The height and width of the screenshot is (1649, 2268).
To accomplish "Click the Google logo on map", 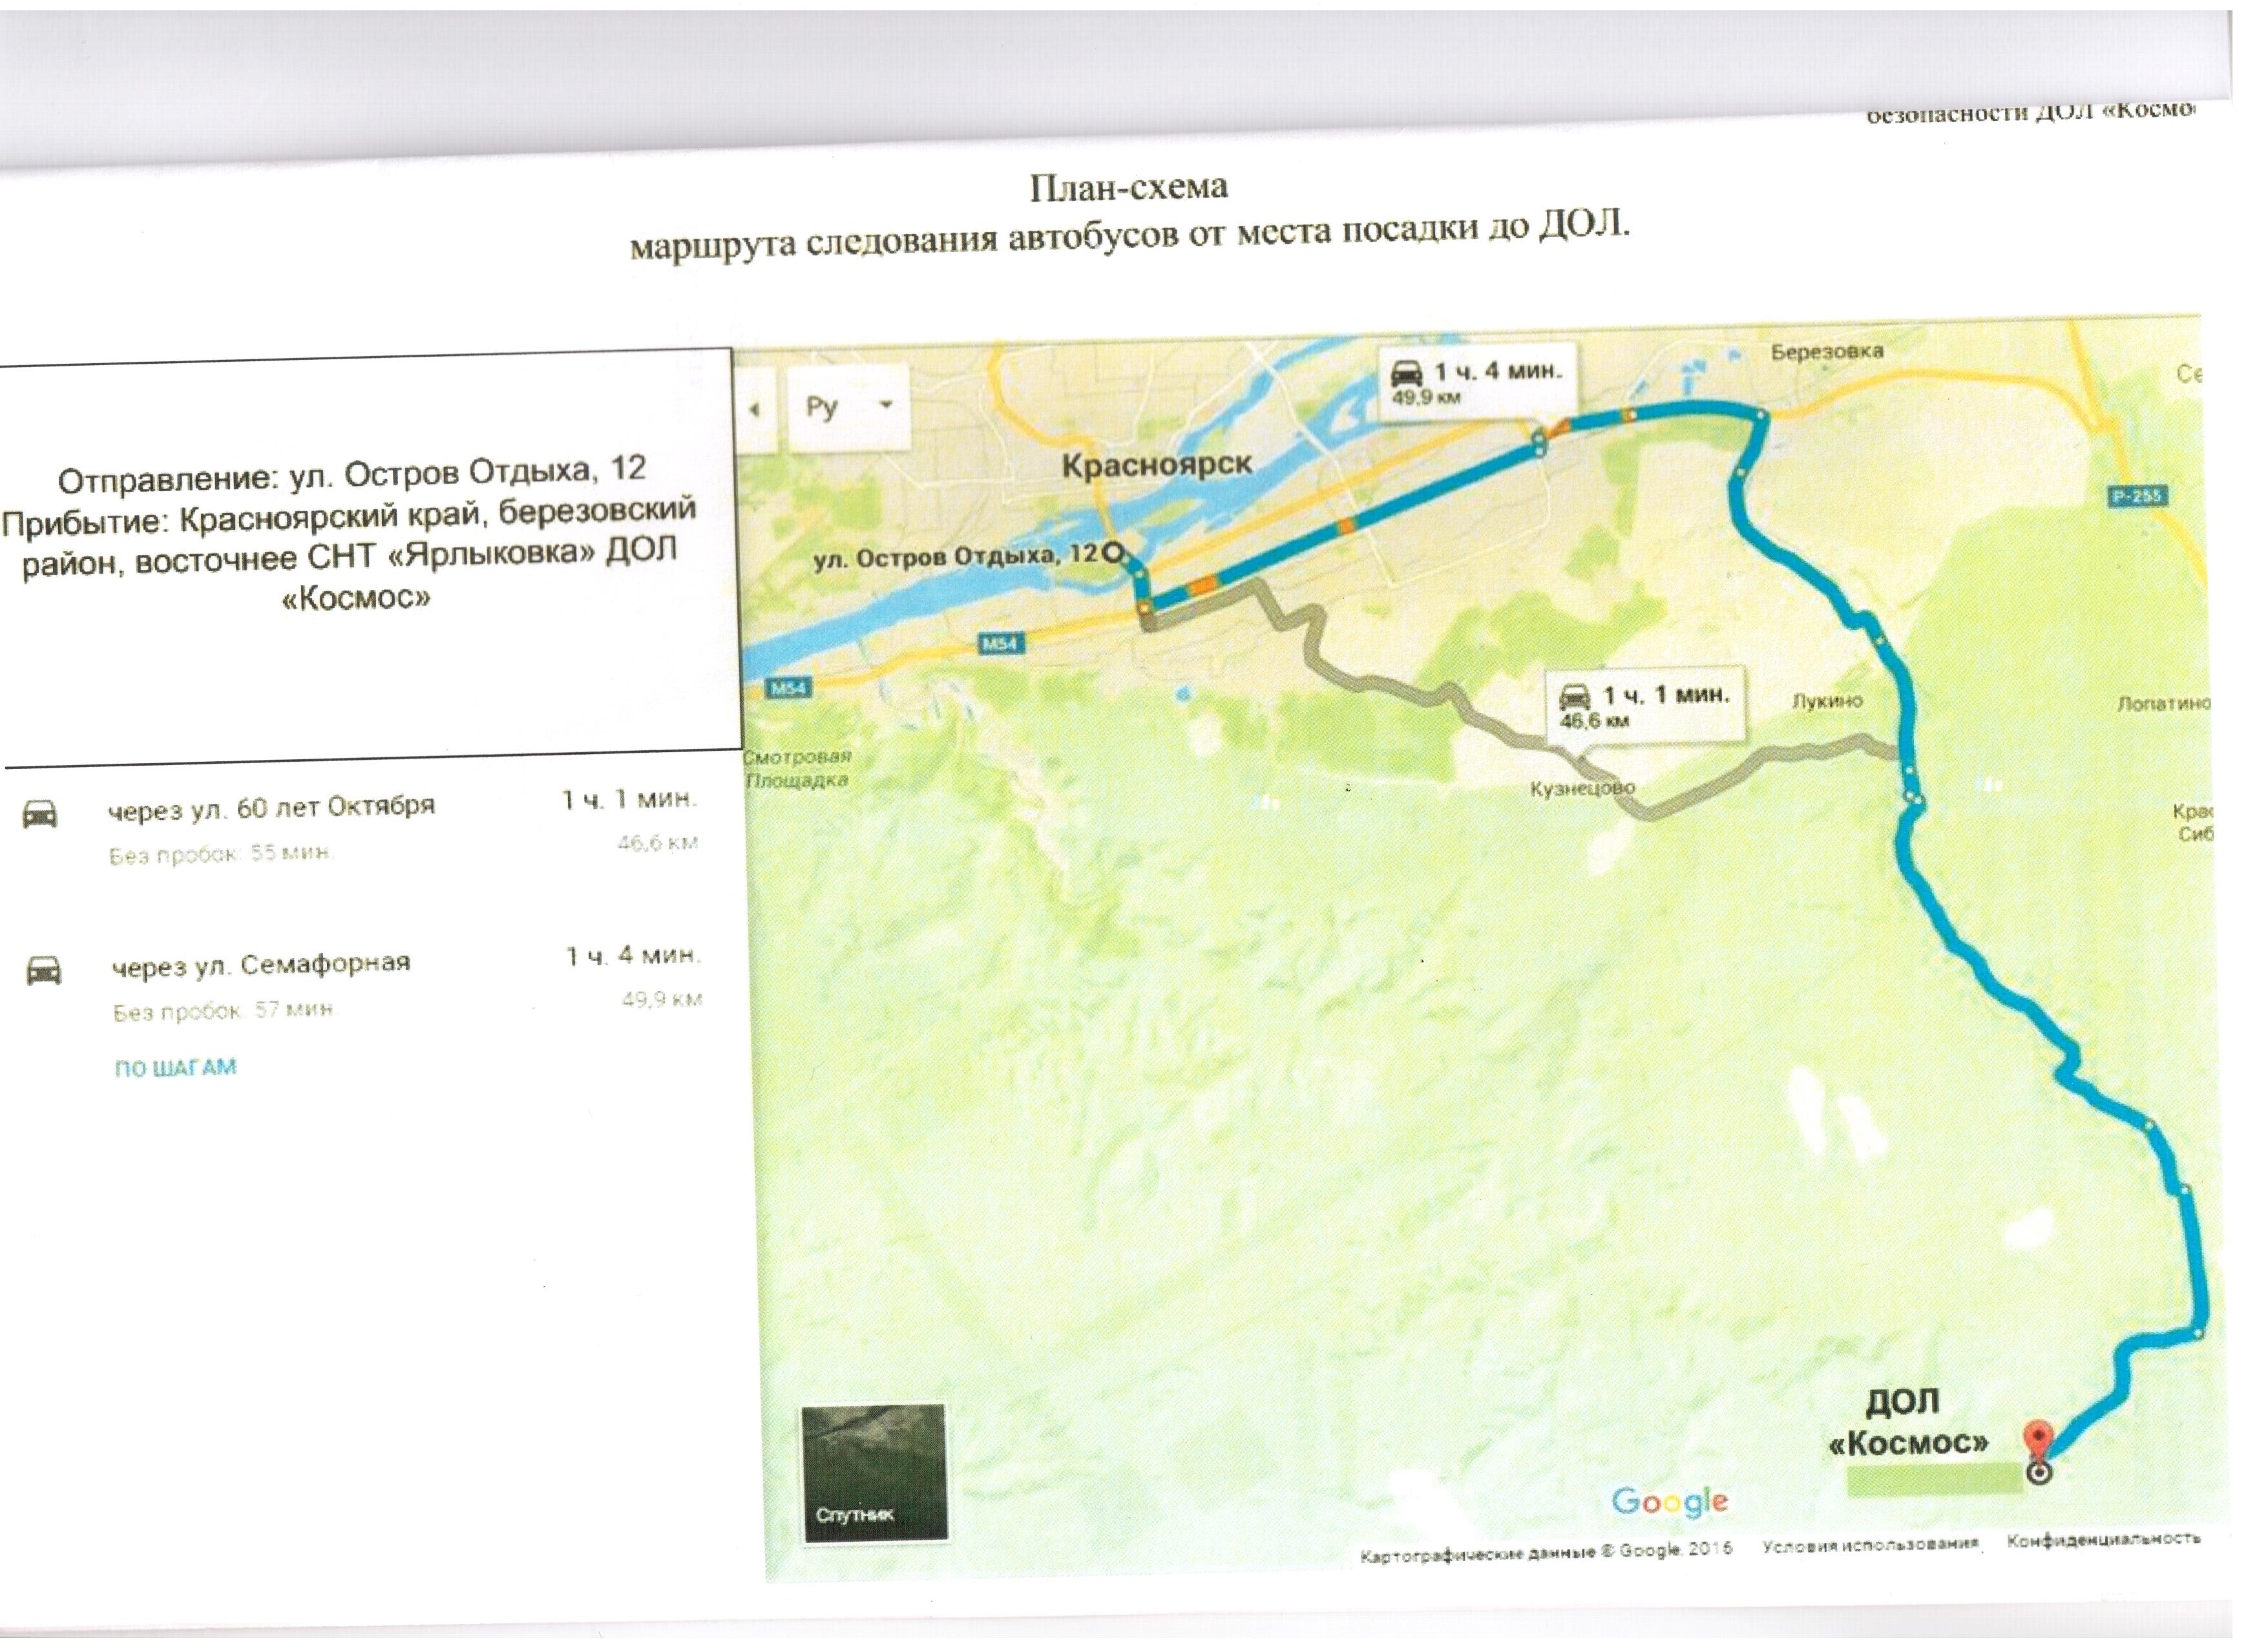I will [x=1669, y=1501].
